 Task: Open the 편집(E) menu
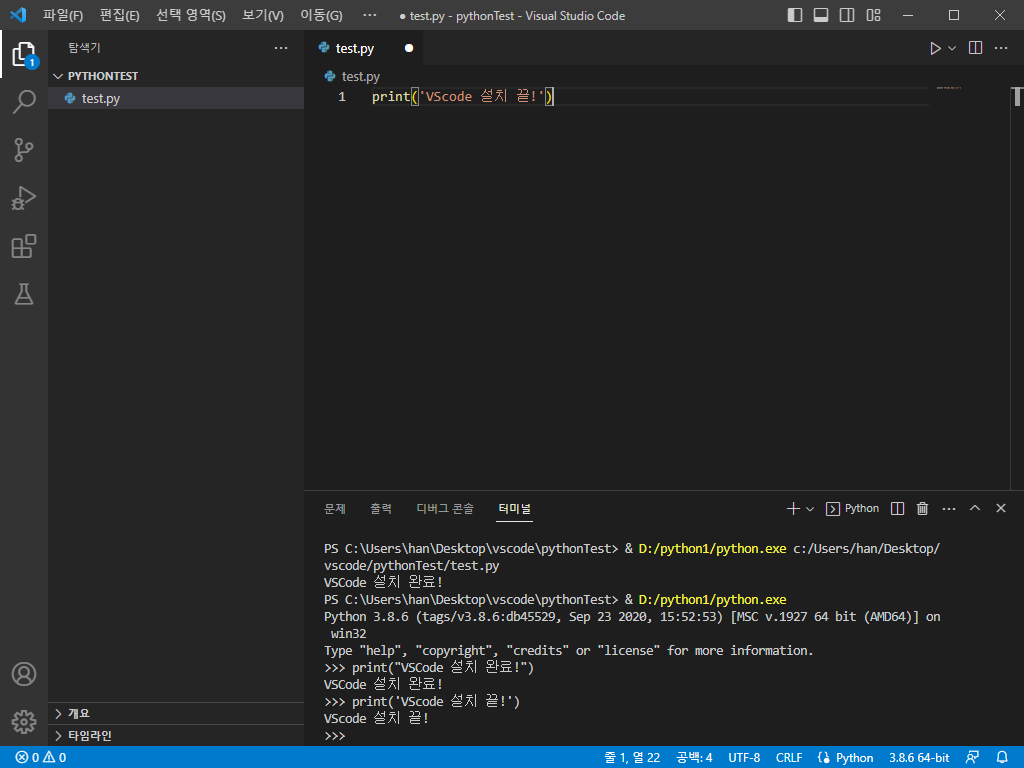[120, 15]
